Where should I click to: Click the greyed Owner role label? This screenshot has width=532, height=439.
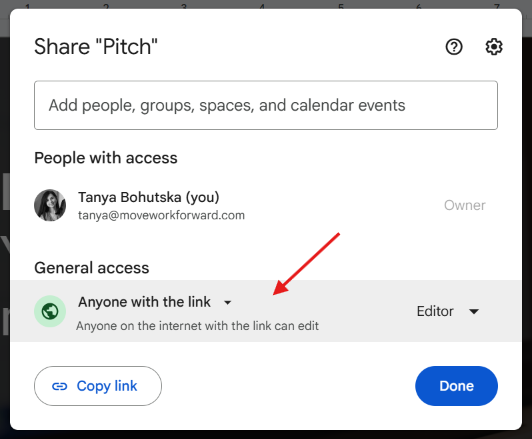click(x=464, y=205)
